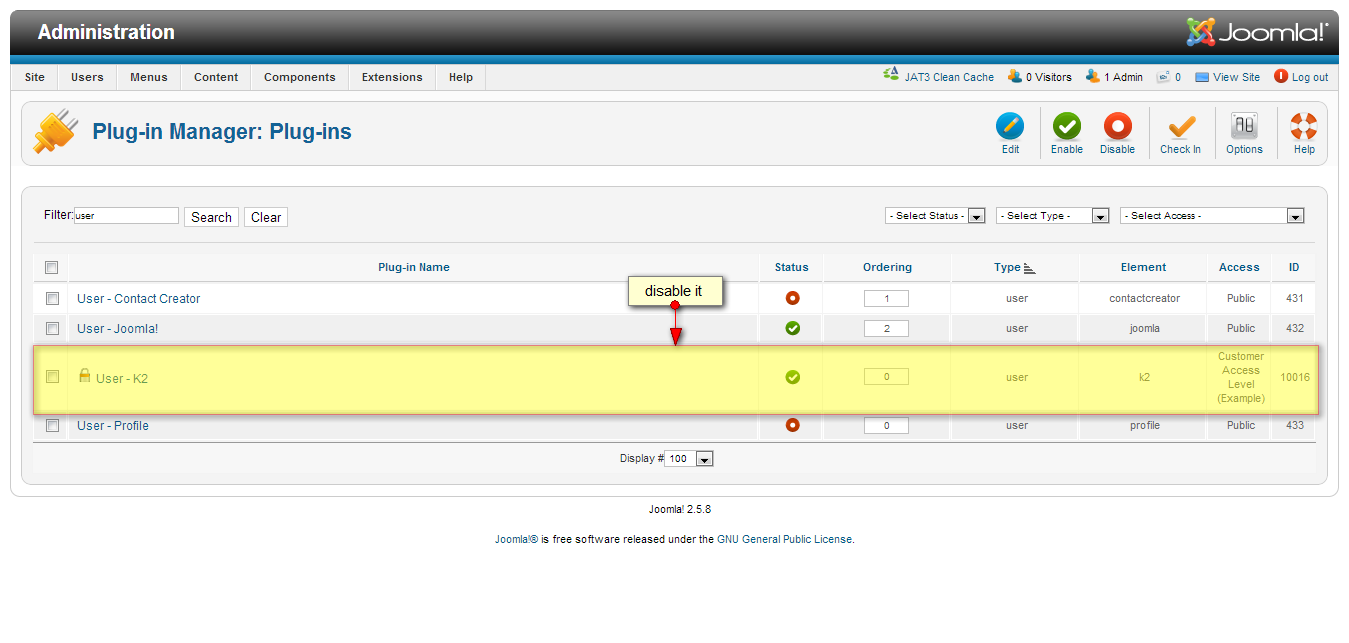Toggle the select-all checkbox in the header

pyautogui.click(x=52, y=267)
